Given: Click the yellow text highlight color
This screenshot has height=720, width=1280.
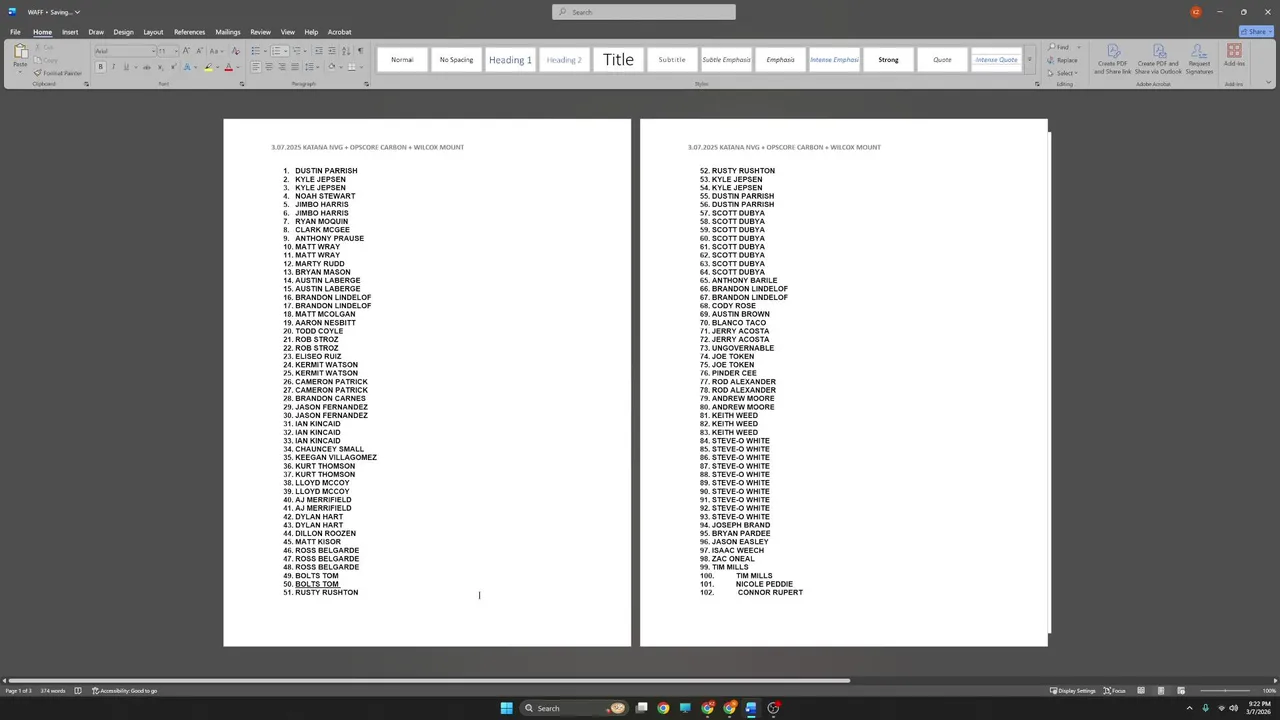Looking at the screenshot, I should coord(208,67).
